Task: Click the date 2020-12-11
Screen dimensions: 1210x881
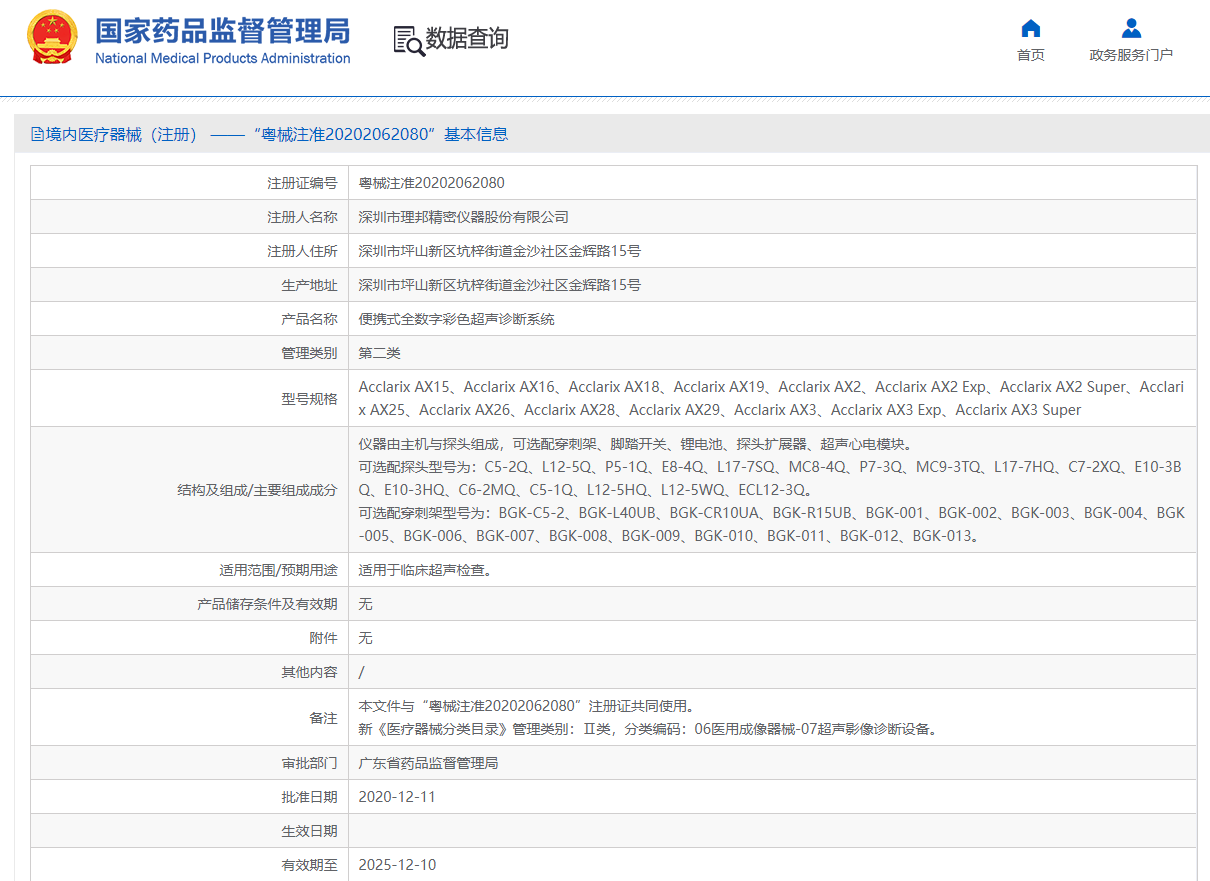Action: (x=397, y=797)
